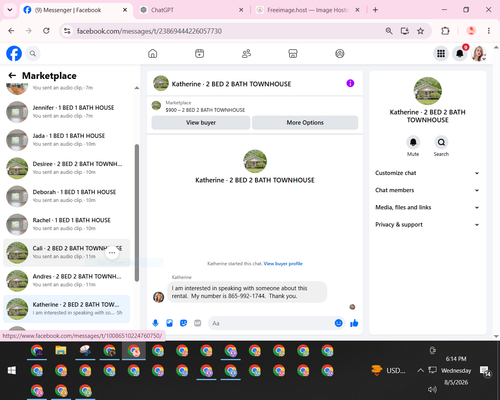Click the More Options button

305,123
